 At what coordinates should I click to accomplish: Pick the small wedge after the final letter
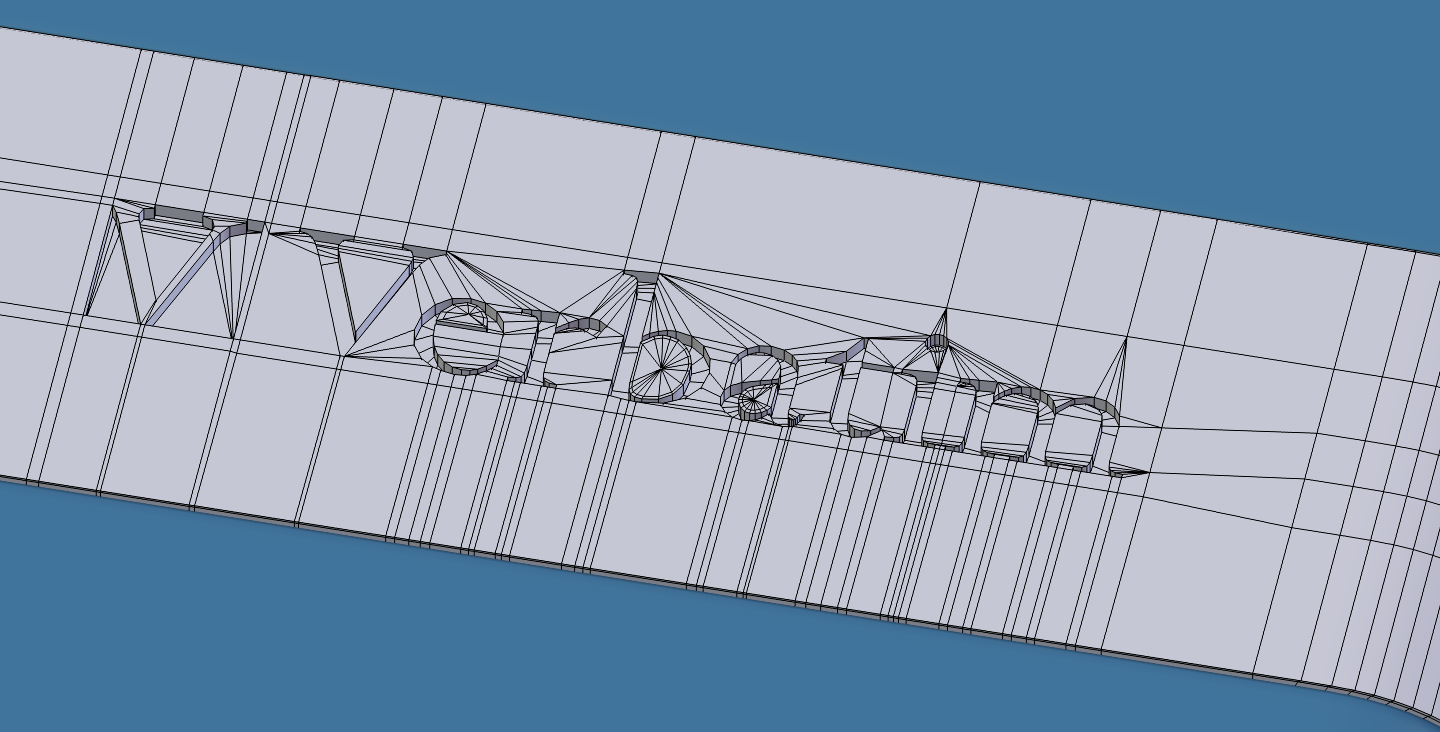click(1128, 469)
